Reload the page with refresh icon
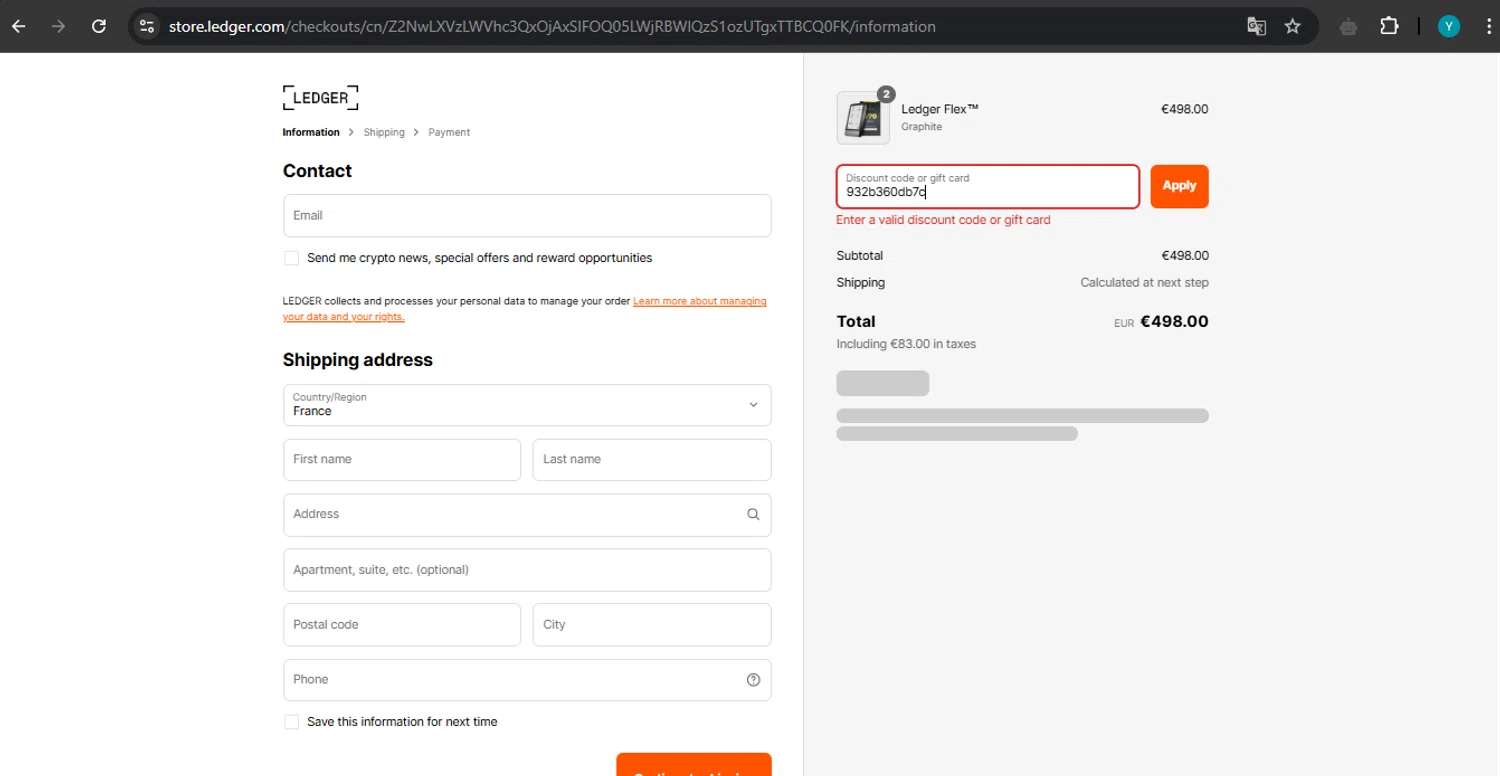The height and width of the screenshot is (776, 1500). coord(99,26)
